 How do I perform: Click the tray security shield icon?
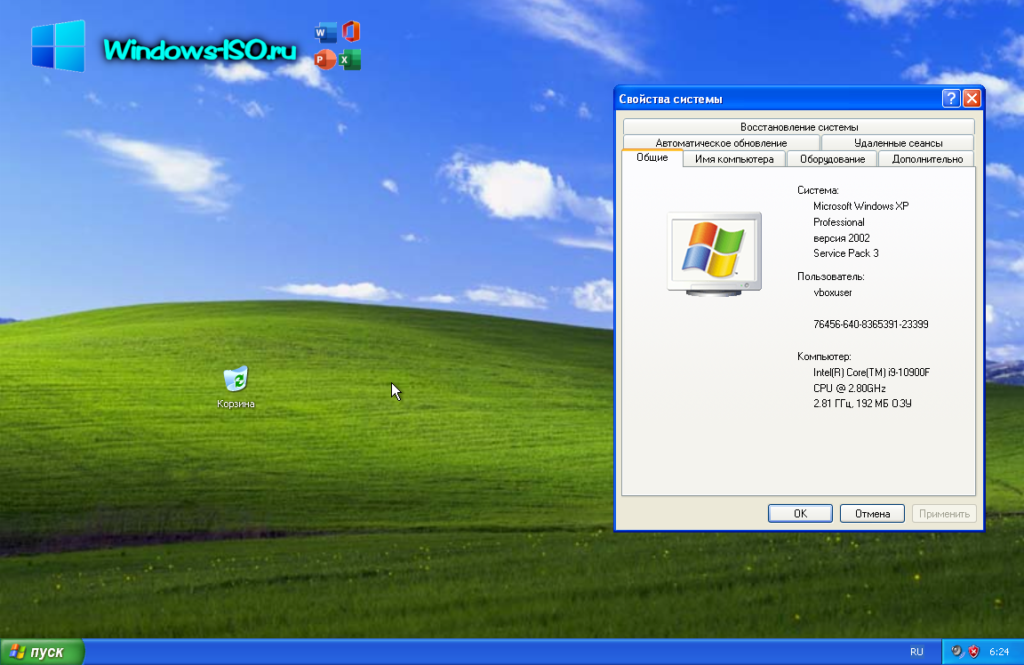pos(974,651)
